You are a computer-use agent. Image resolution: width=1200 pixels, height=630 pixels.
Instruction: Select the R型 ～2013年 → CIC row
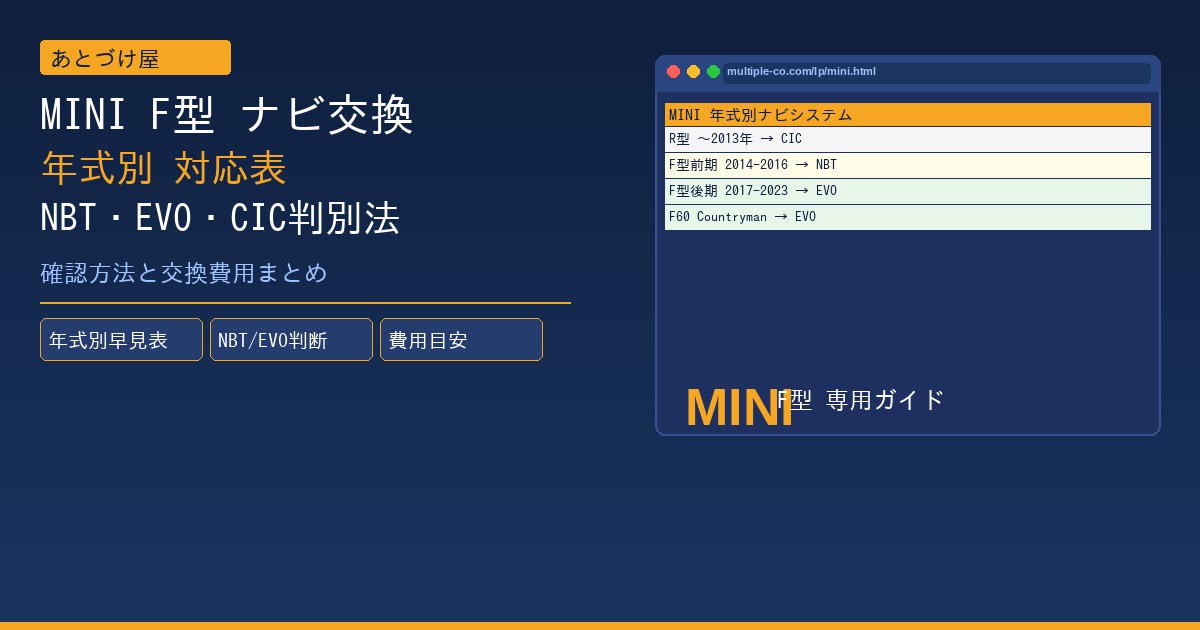pyautogui.click(x=908, y=139)
